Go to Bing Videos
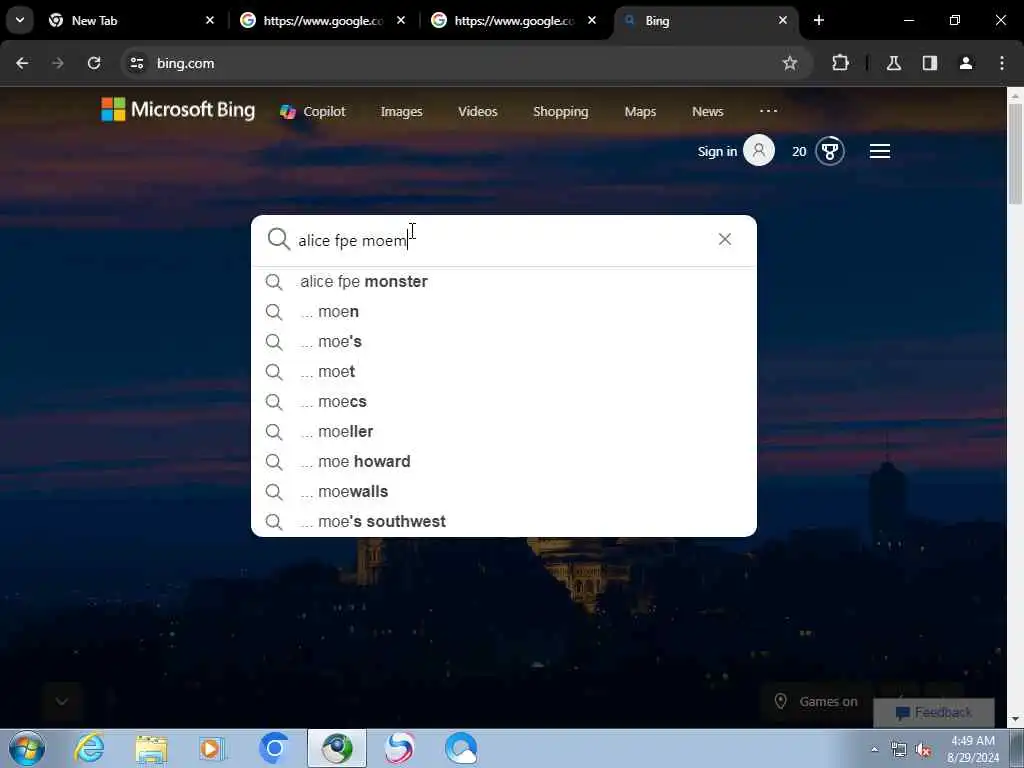 [478, 112]
